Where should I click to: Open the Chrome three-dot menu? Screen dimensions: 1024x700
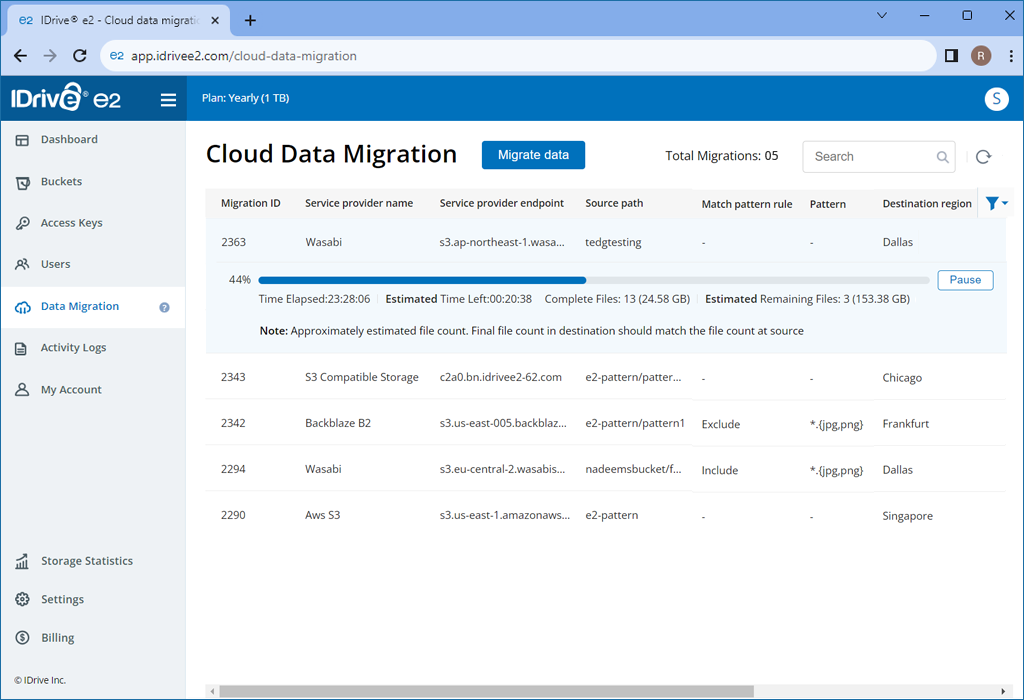coord(1010,56)
